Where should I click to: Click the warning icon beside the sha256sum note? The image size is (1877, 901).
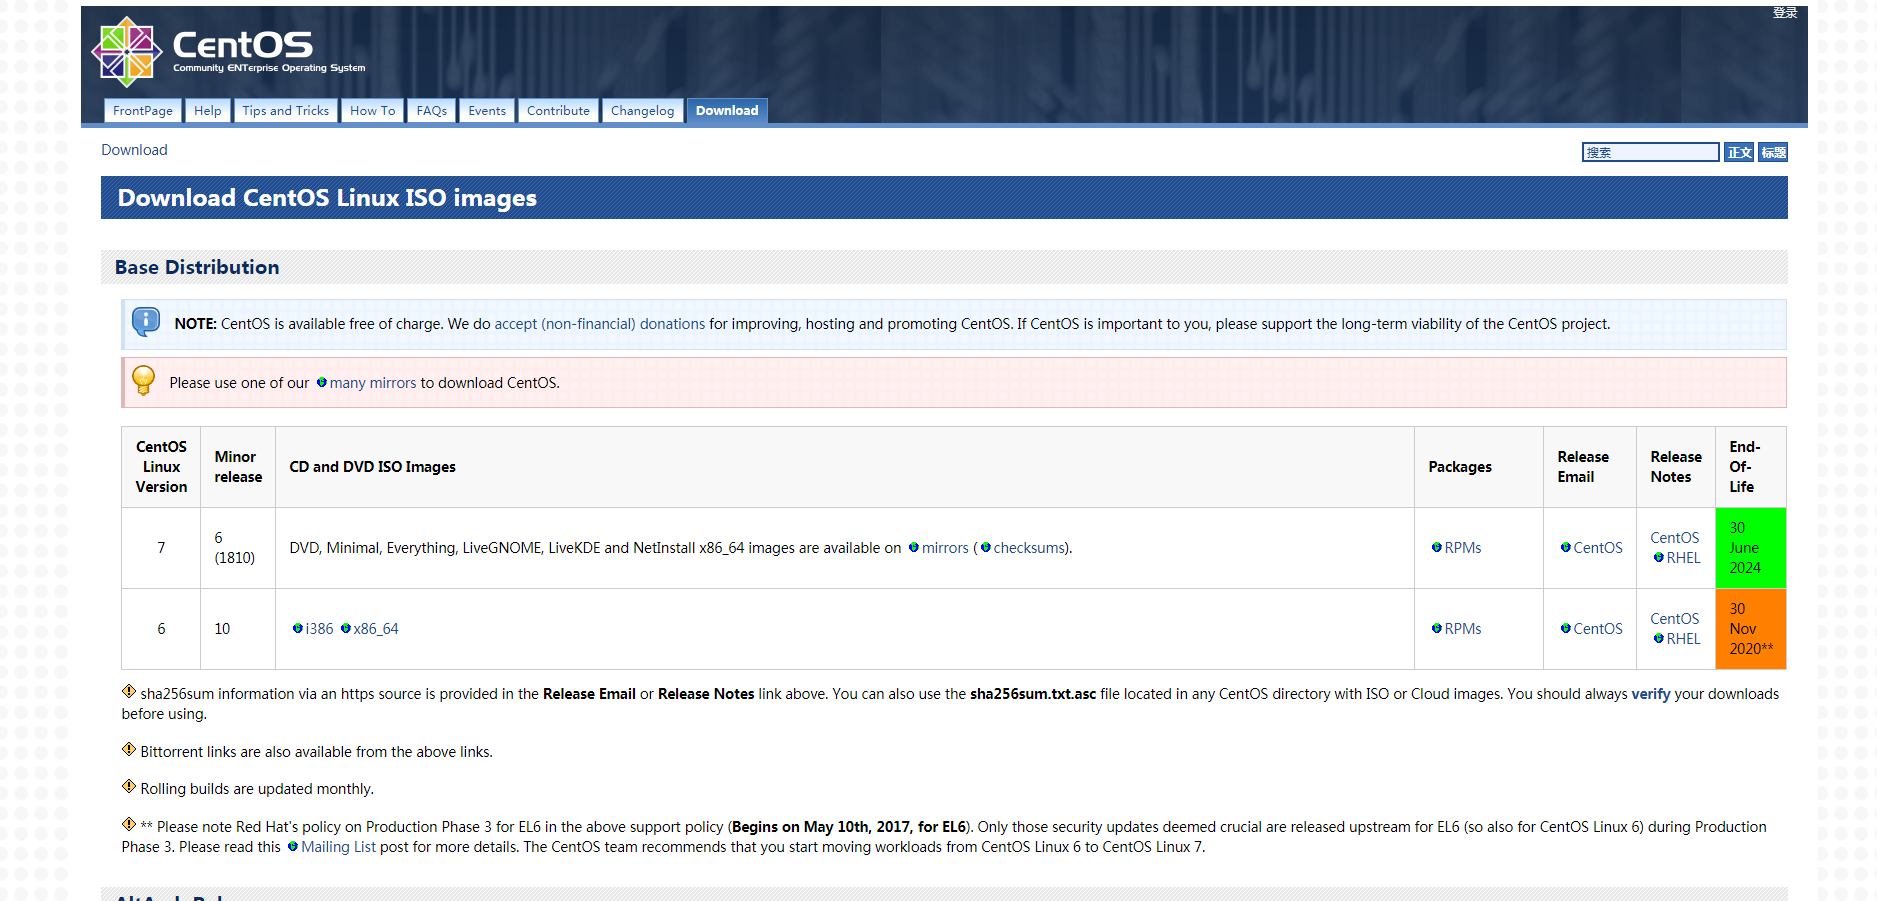pyautogui.click(x=129, y=691)
